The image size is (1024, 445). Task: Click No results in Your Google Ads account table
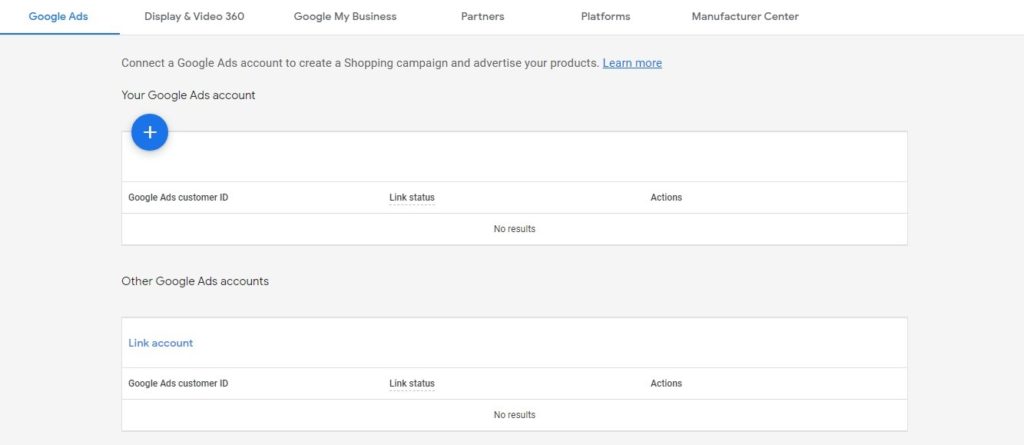pyautogui.click(x=515, y=229)
